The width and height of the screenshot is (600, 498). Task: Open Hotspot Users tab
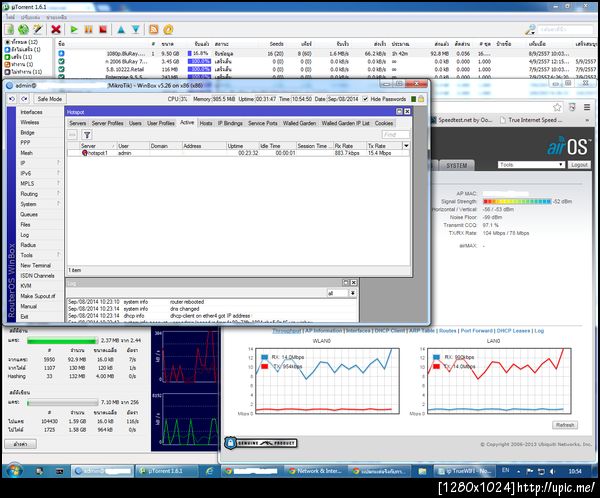pyautogui.click(x=135, y=123)
